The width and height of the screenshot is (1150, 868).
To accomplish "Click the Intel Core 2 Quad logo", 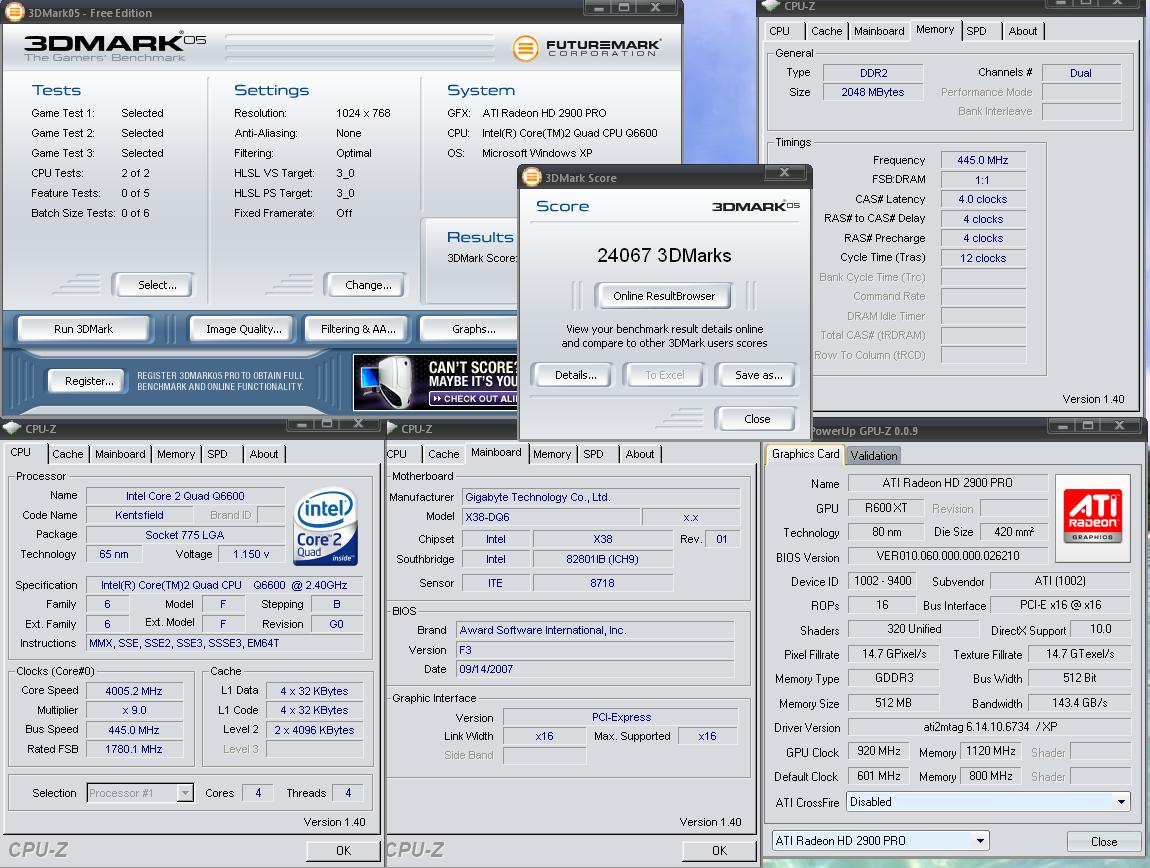I will (325, 526).
